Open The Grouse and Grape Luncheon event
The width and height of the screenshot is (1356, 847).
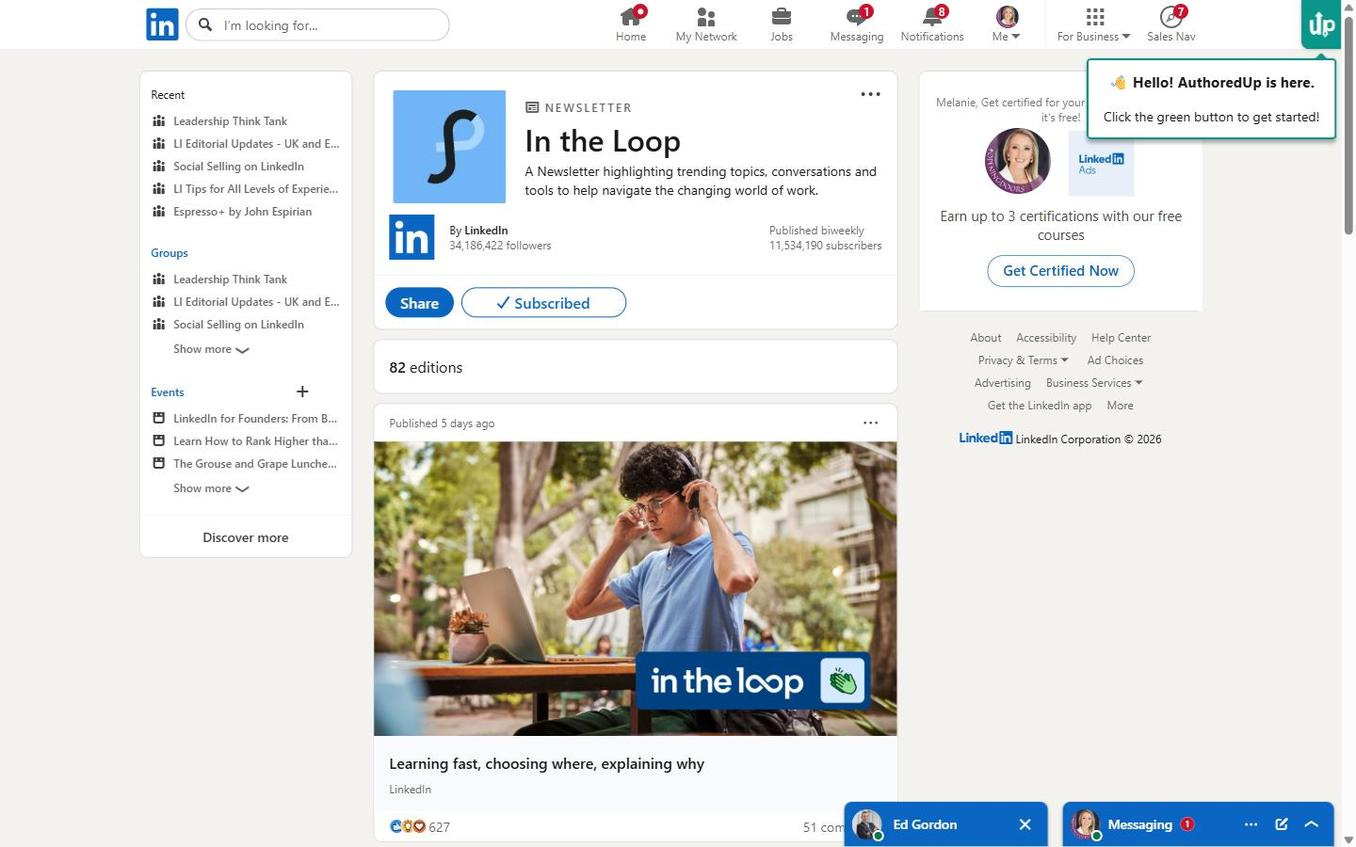pos(255,464)
